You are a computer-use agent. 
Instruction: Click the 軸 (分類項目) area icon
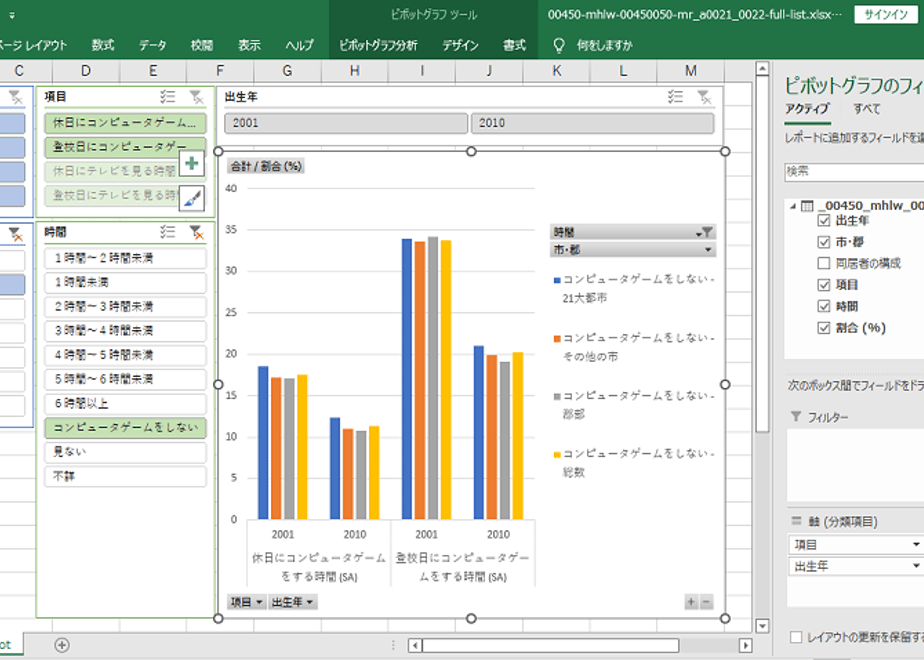(x=796, y=521)
